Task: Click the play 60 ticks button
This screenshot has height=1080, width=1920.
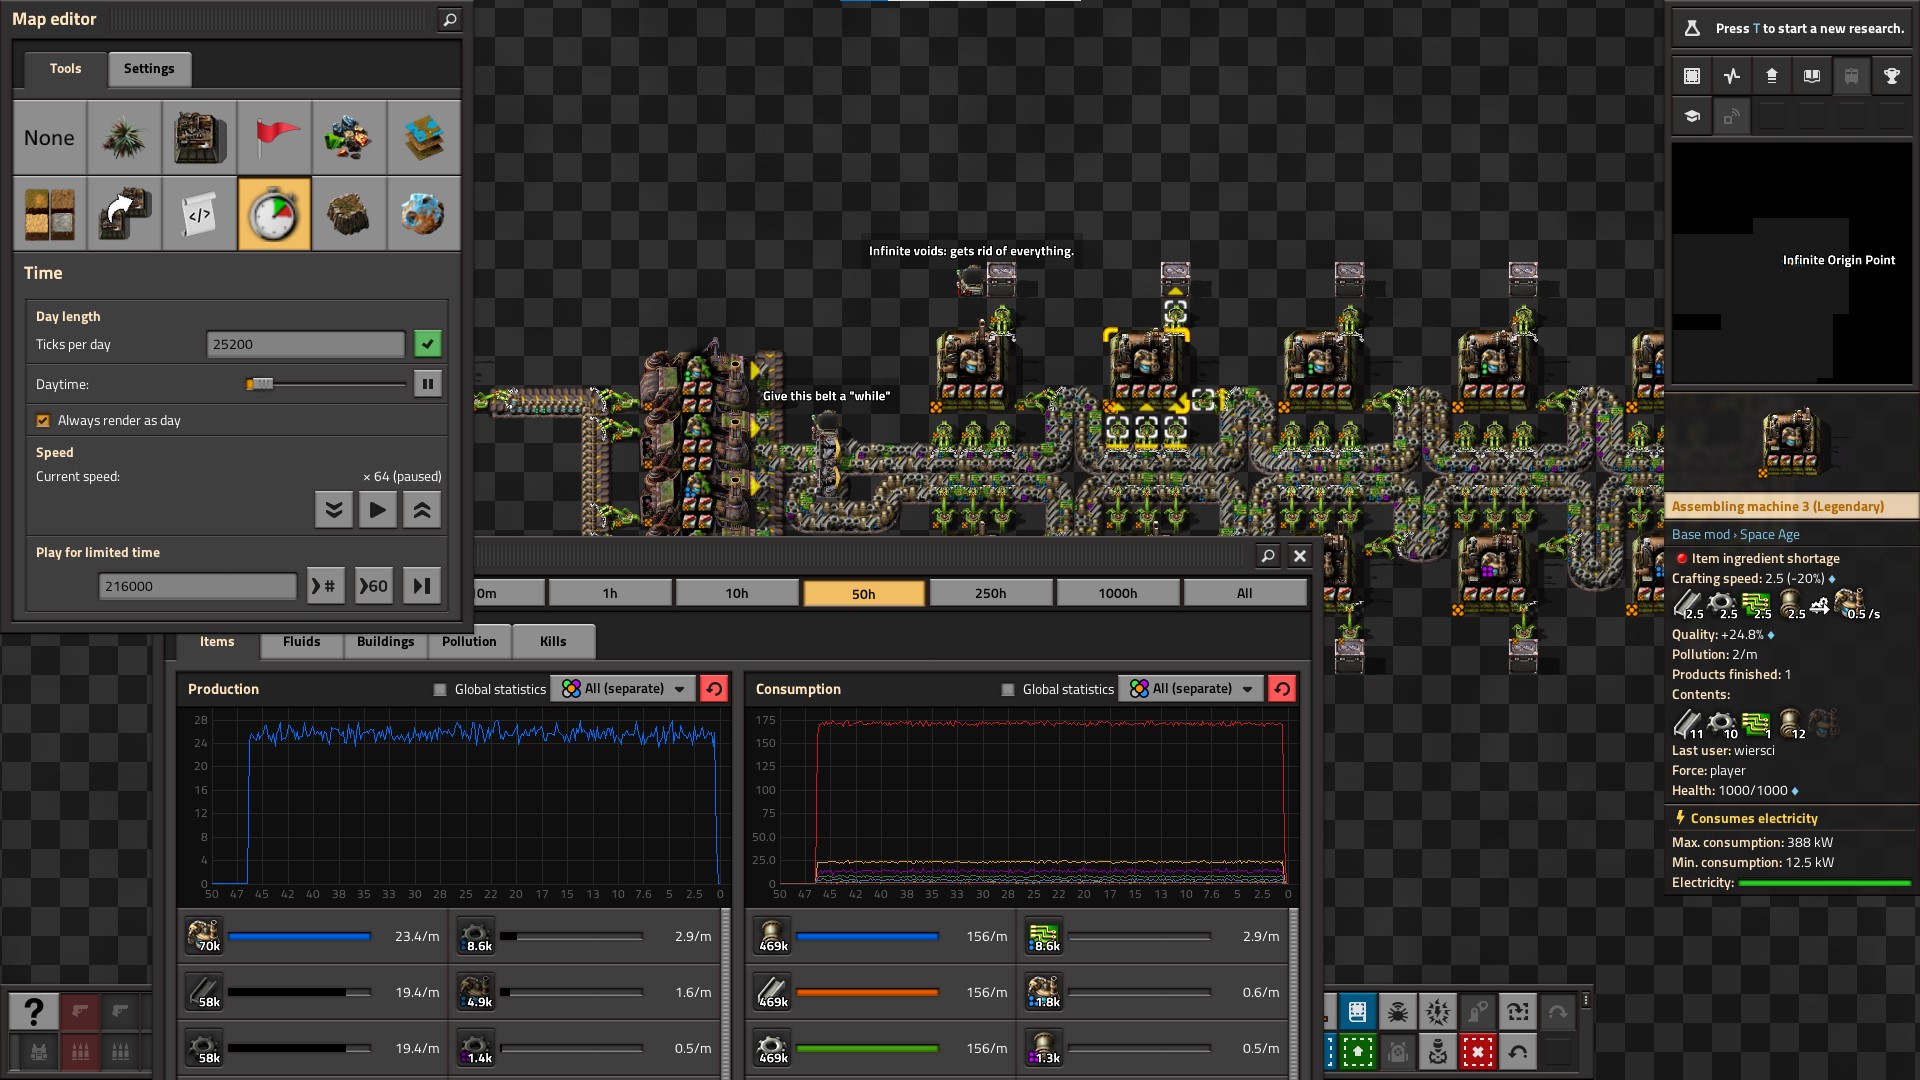Action: pos(374,586)
